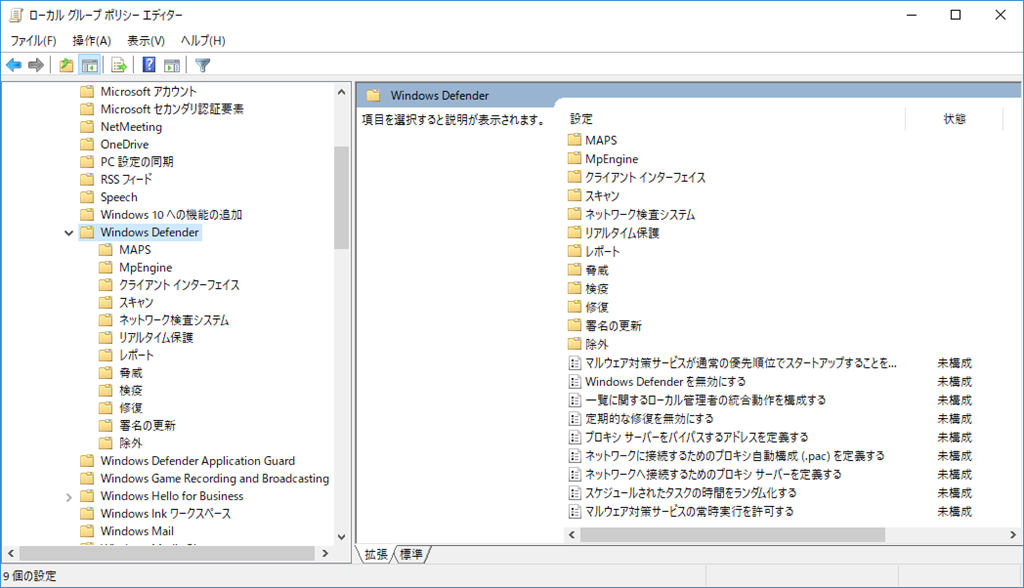Click the tree pane vertical scrollbar thumb
The height and width of the screenshot is (588, 1024).
click(341, 197)
